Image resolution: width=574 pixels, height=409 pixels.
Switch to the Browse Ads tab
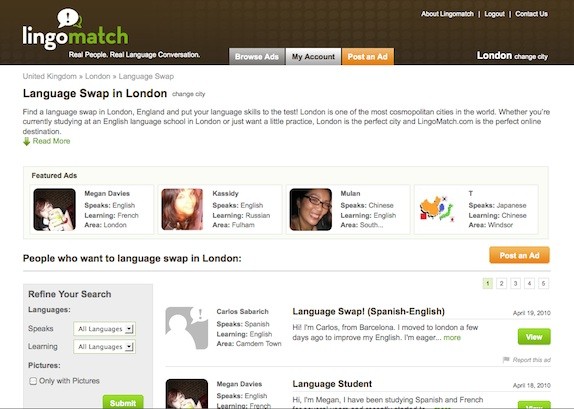coord(257,56)
